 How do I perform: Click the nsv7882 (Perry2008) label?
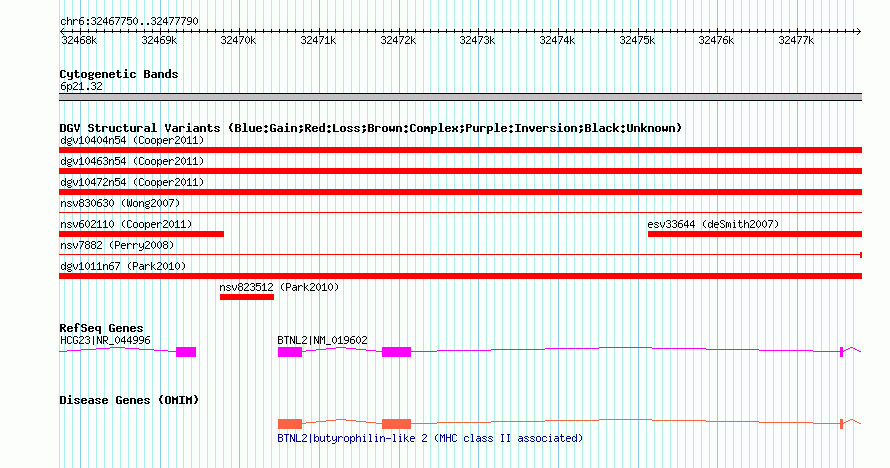117,245
